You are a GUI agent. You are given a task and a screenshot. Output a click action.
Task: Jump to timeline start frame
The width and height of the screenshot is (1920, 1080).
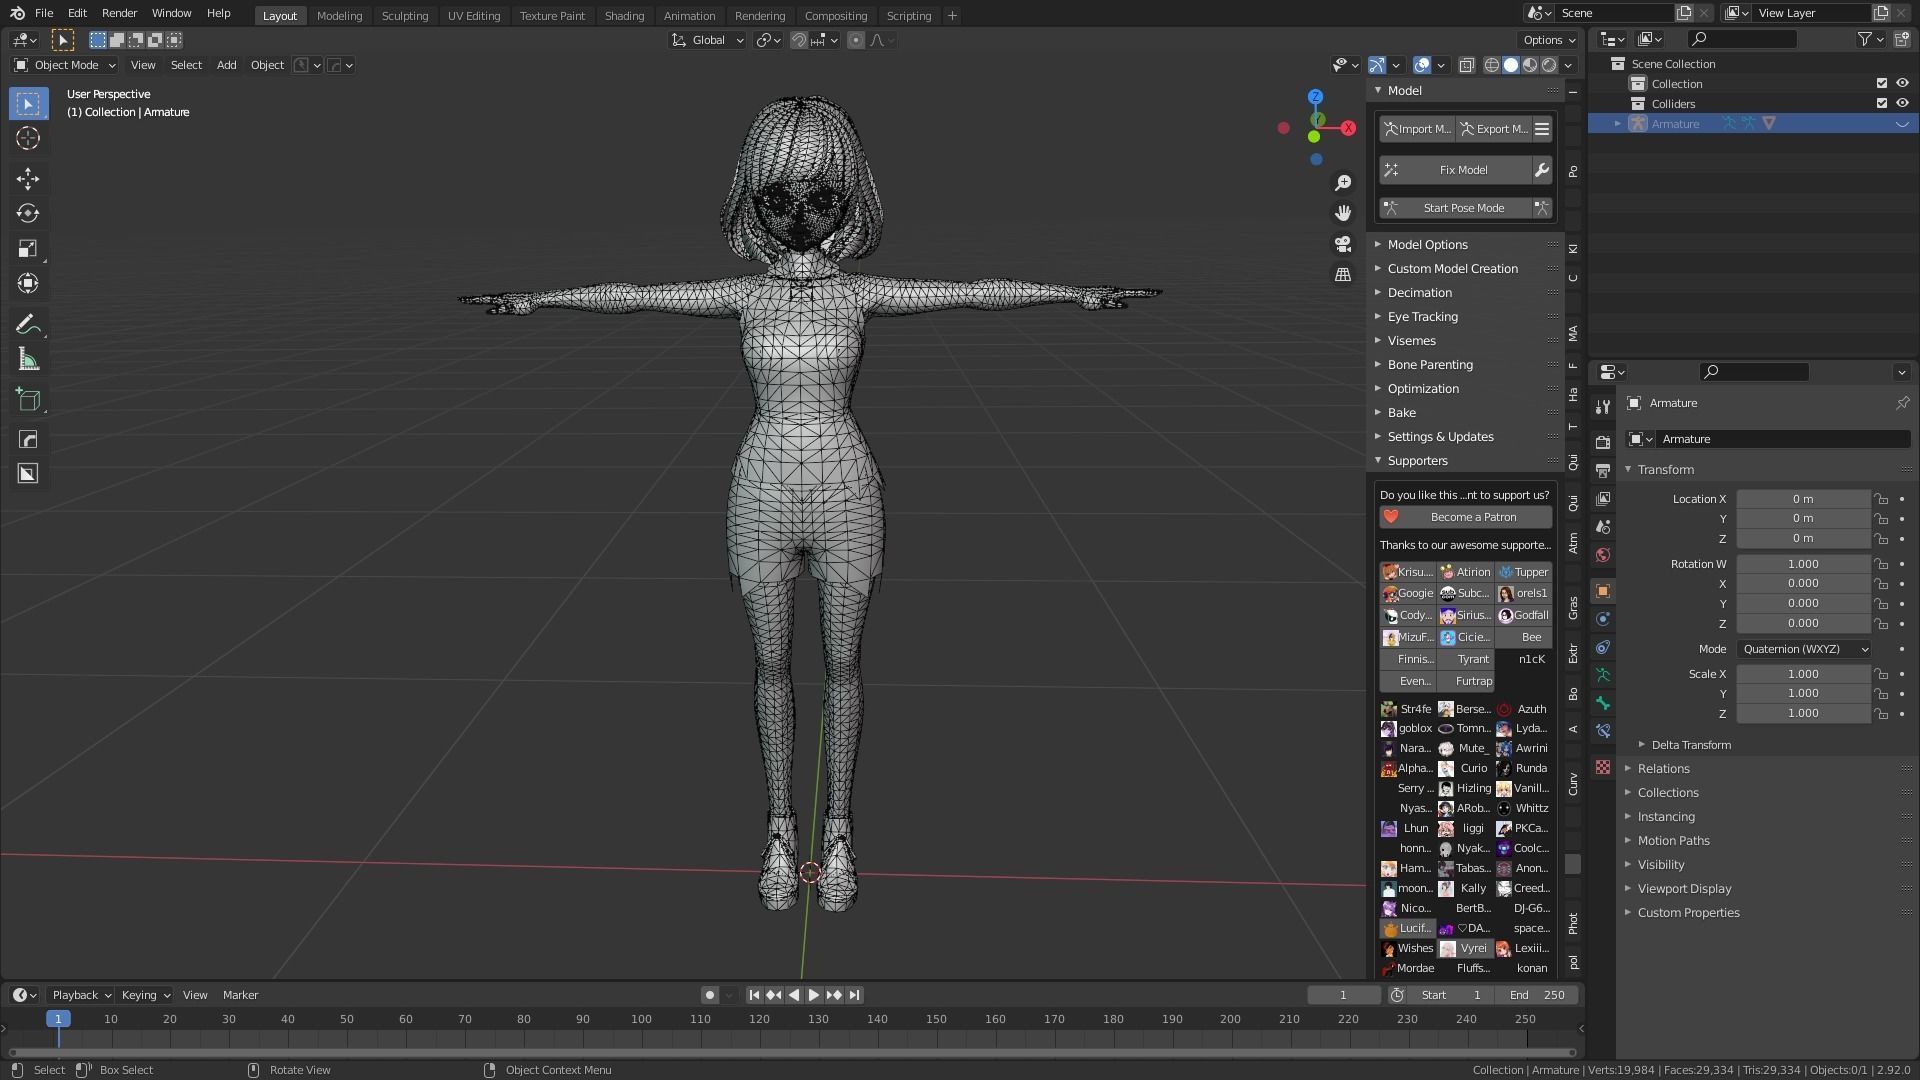click(754, 995)
